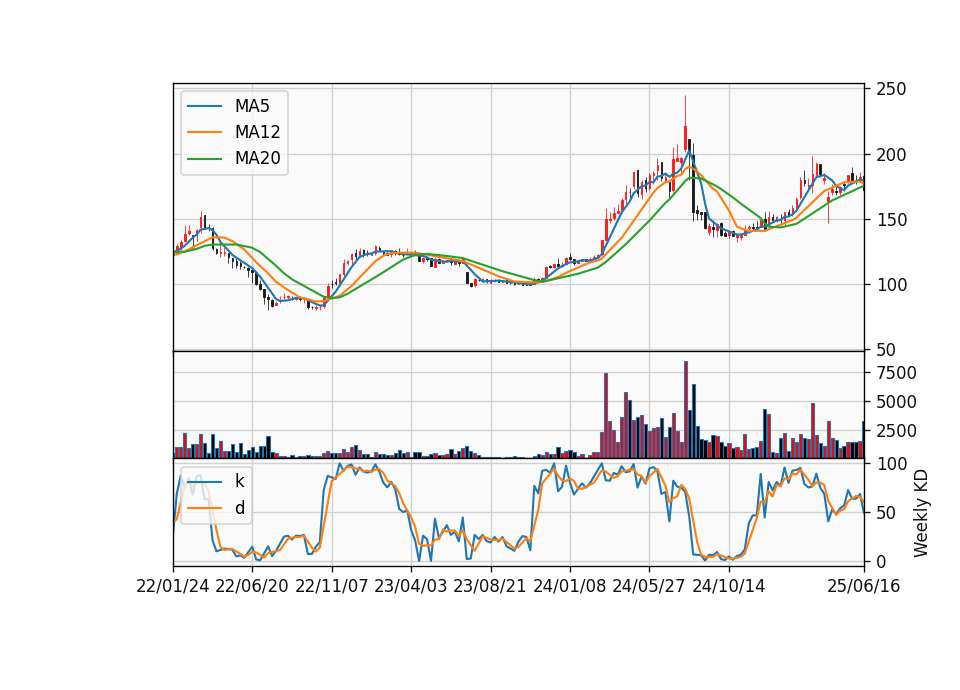This screenshot has height=690, width=960.
Task: Click the 22/11/07 date tick label
Action: (x=332, y=586)
